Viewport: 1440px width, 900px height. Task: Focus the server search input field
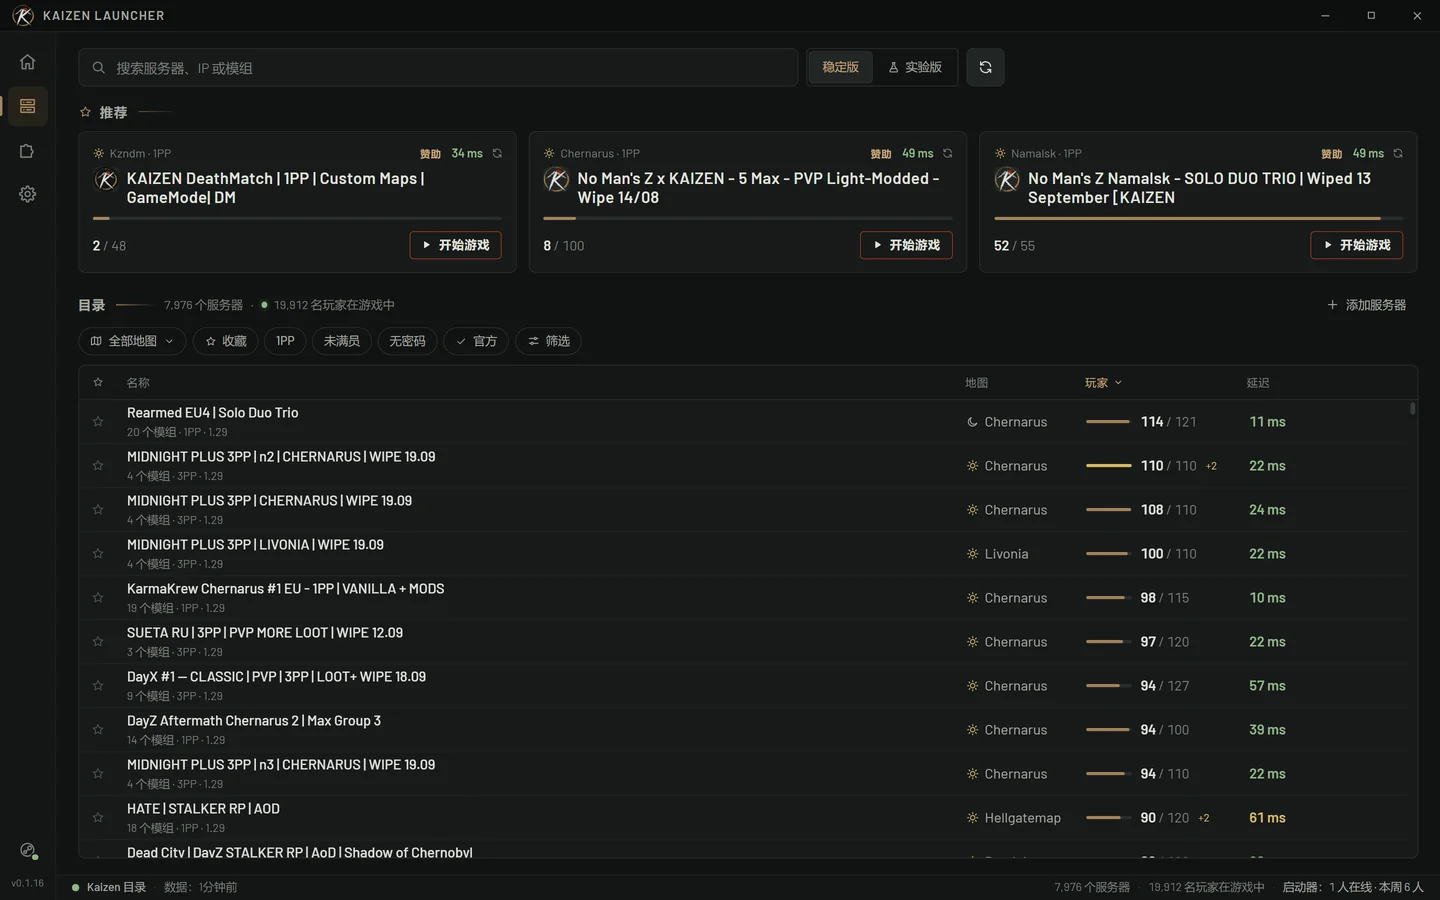pyautogui.click(x=438, y=68)
